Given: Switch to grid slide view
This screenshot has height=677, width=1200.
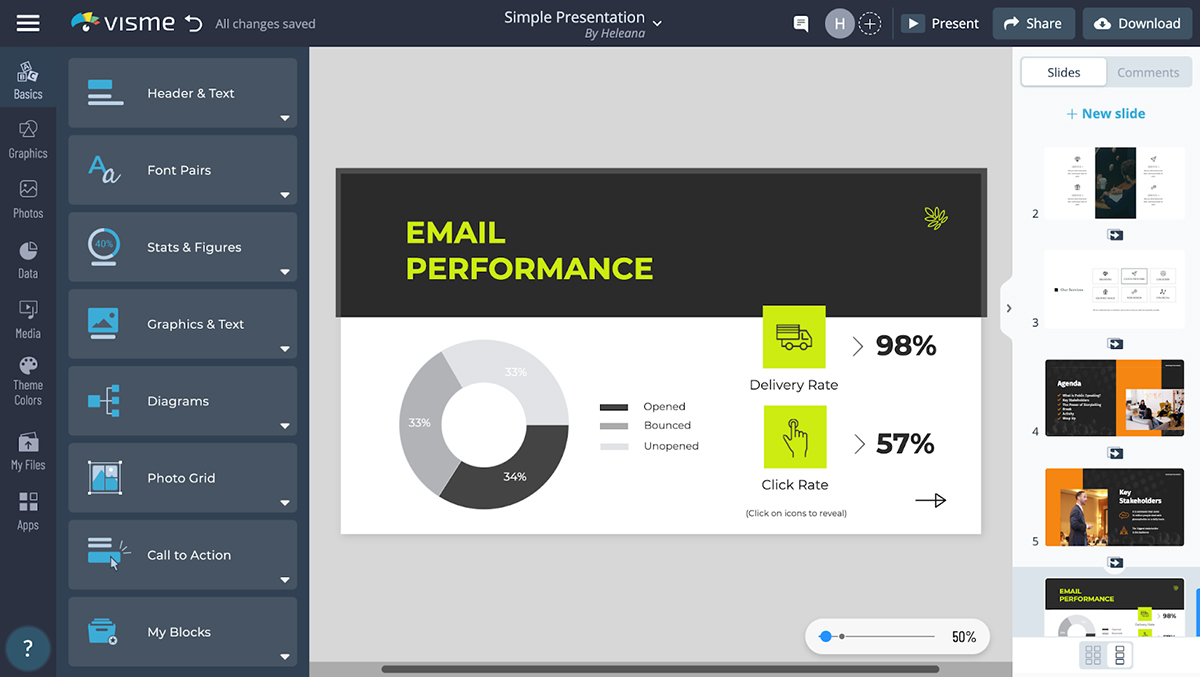Looking at the screenshot, I should click(1093, 656).
